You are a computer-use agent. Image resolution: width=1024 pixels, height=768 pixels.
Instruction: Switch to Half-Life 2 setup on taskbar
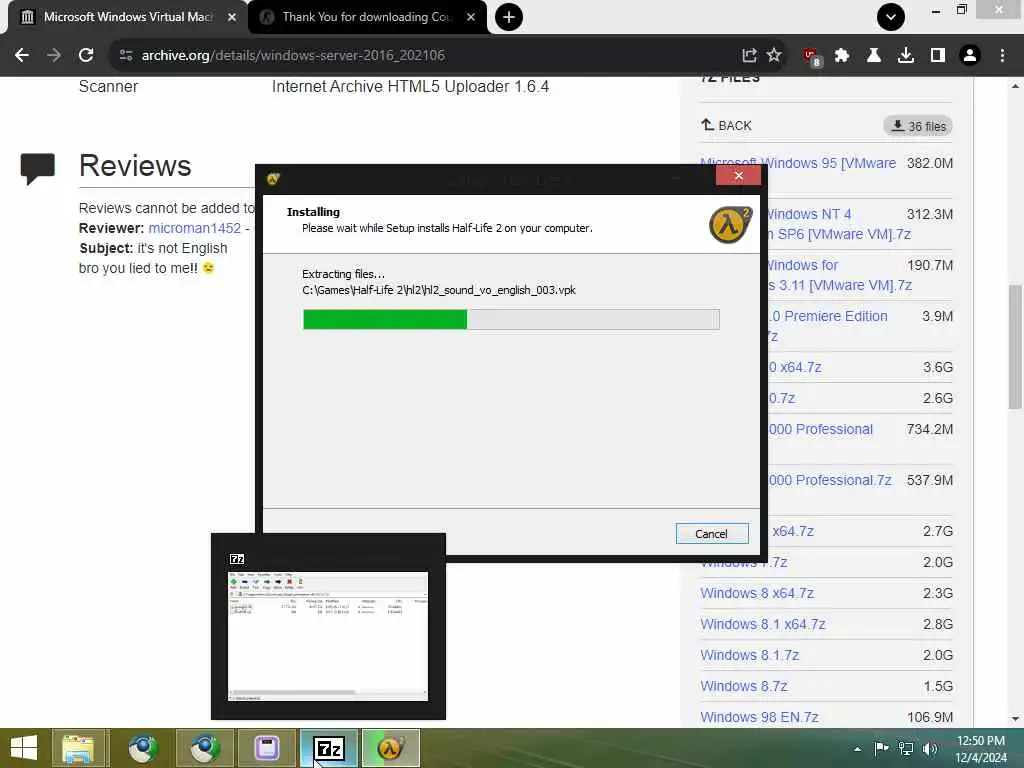pos(391,748)
